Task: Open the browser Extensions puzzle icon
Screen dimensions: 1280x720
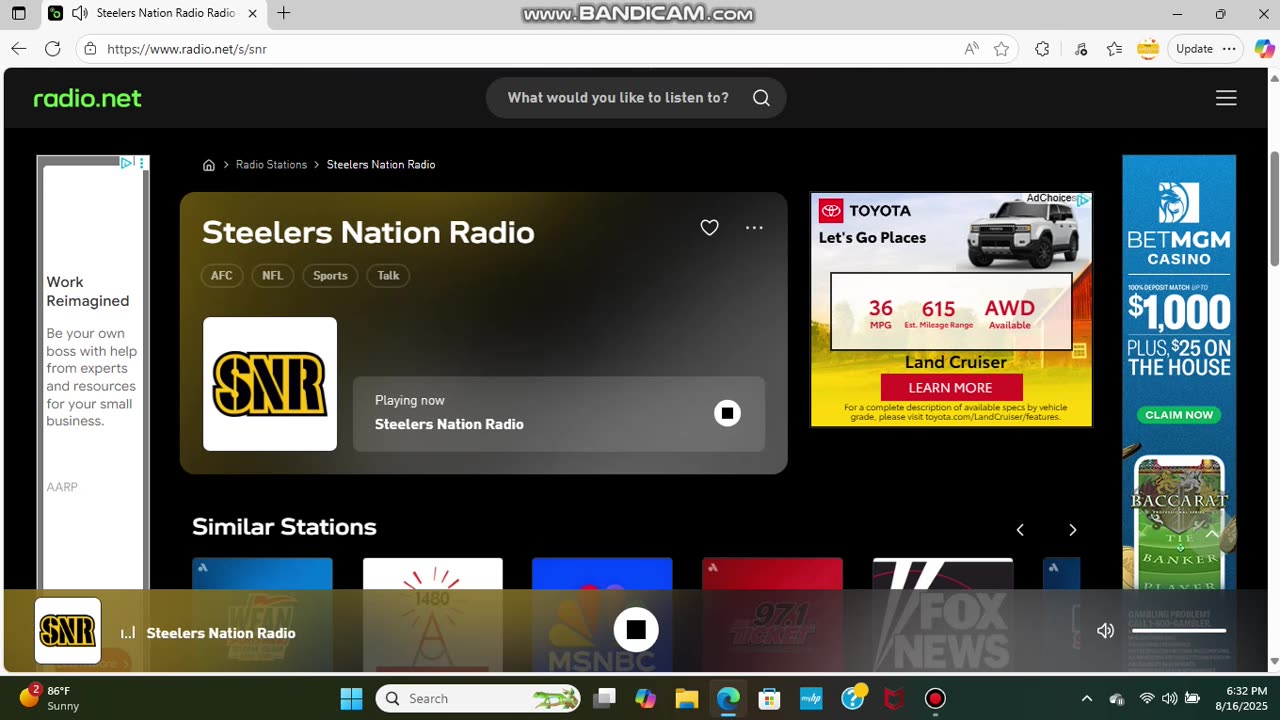Action: pos(1042,48)
